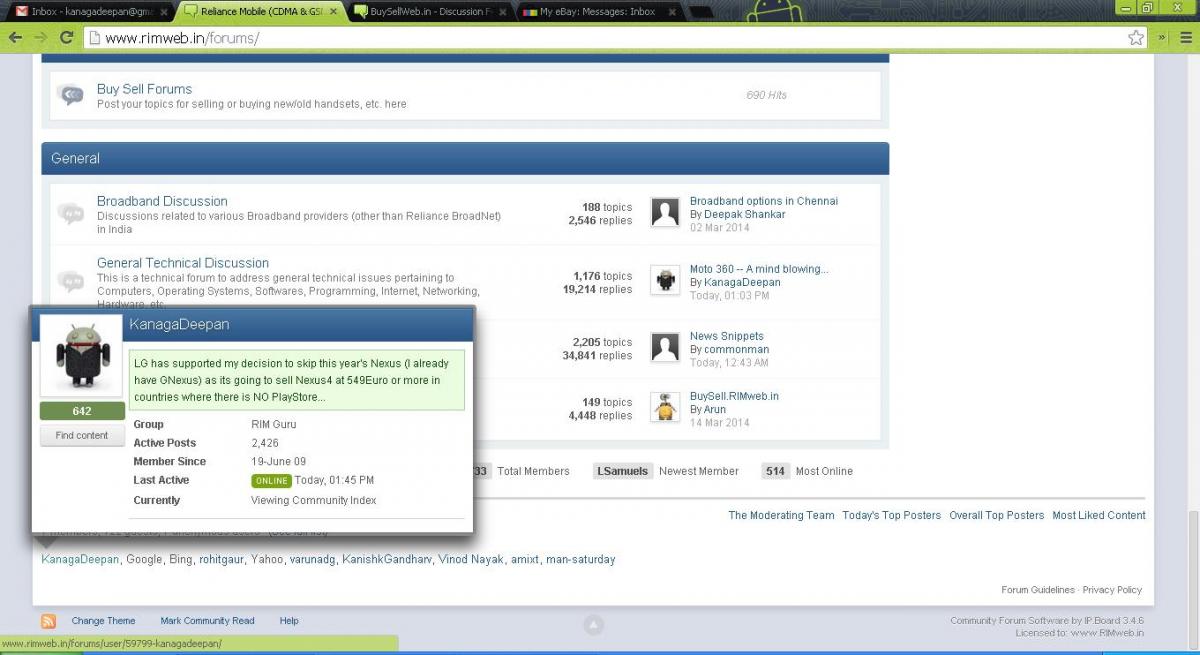Open online user varunadg's profile
This screenshot has height=655, width=1200.
[x=312, y=559]
